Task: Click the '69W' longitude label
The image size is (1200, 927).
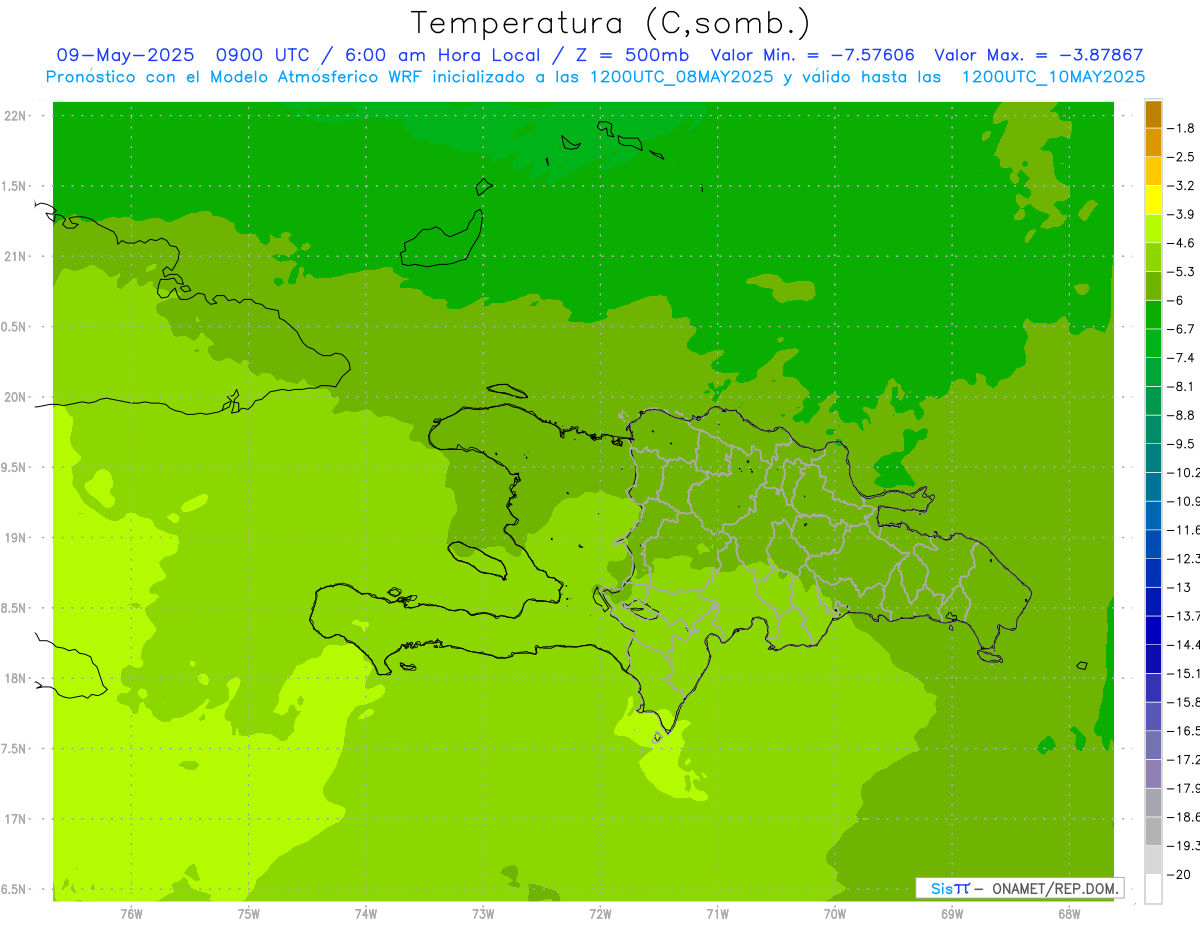Action: [x=952, y=913]
